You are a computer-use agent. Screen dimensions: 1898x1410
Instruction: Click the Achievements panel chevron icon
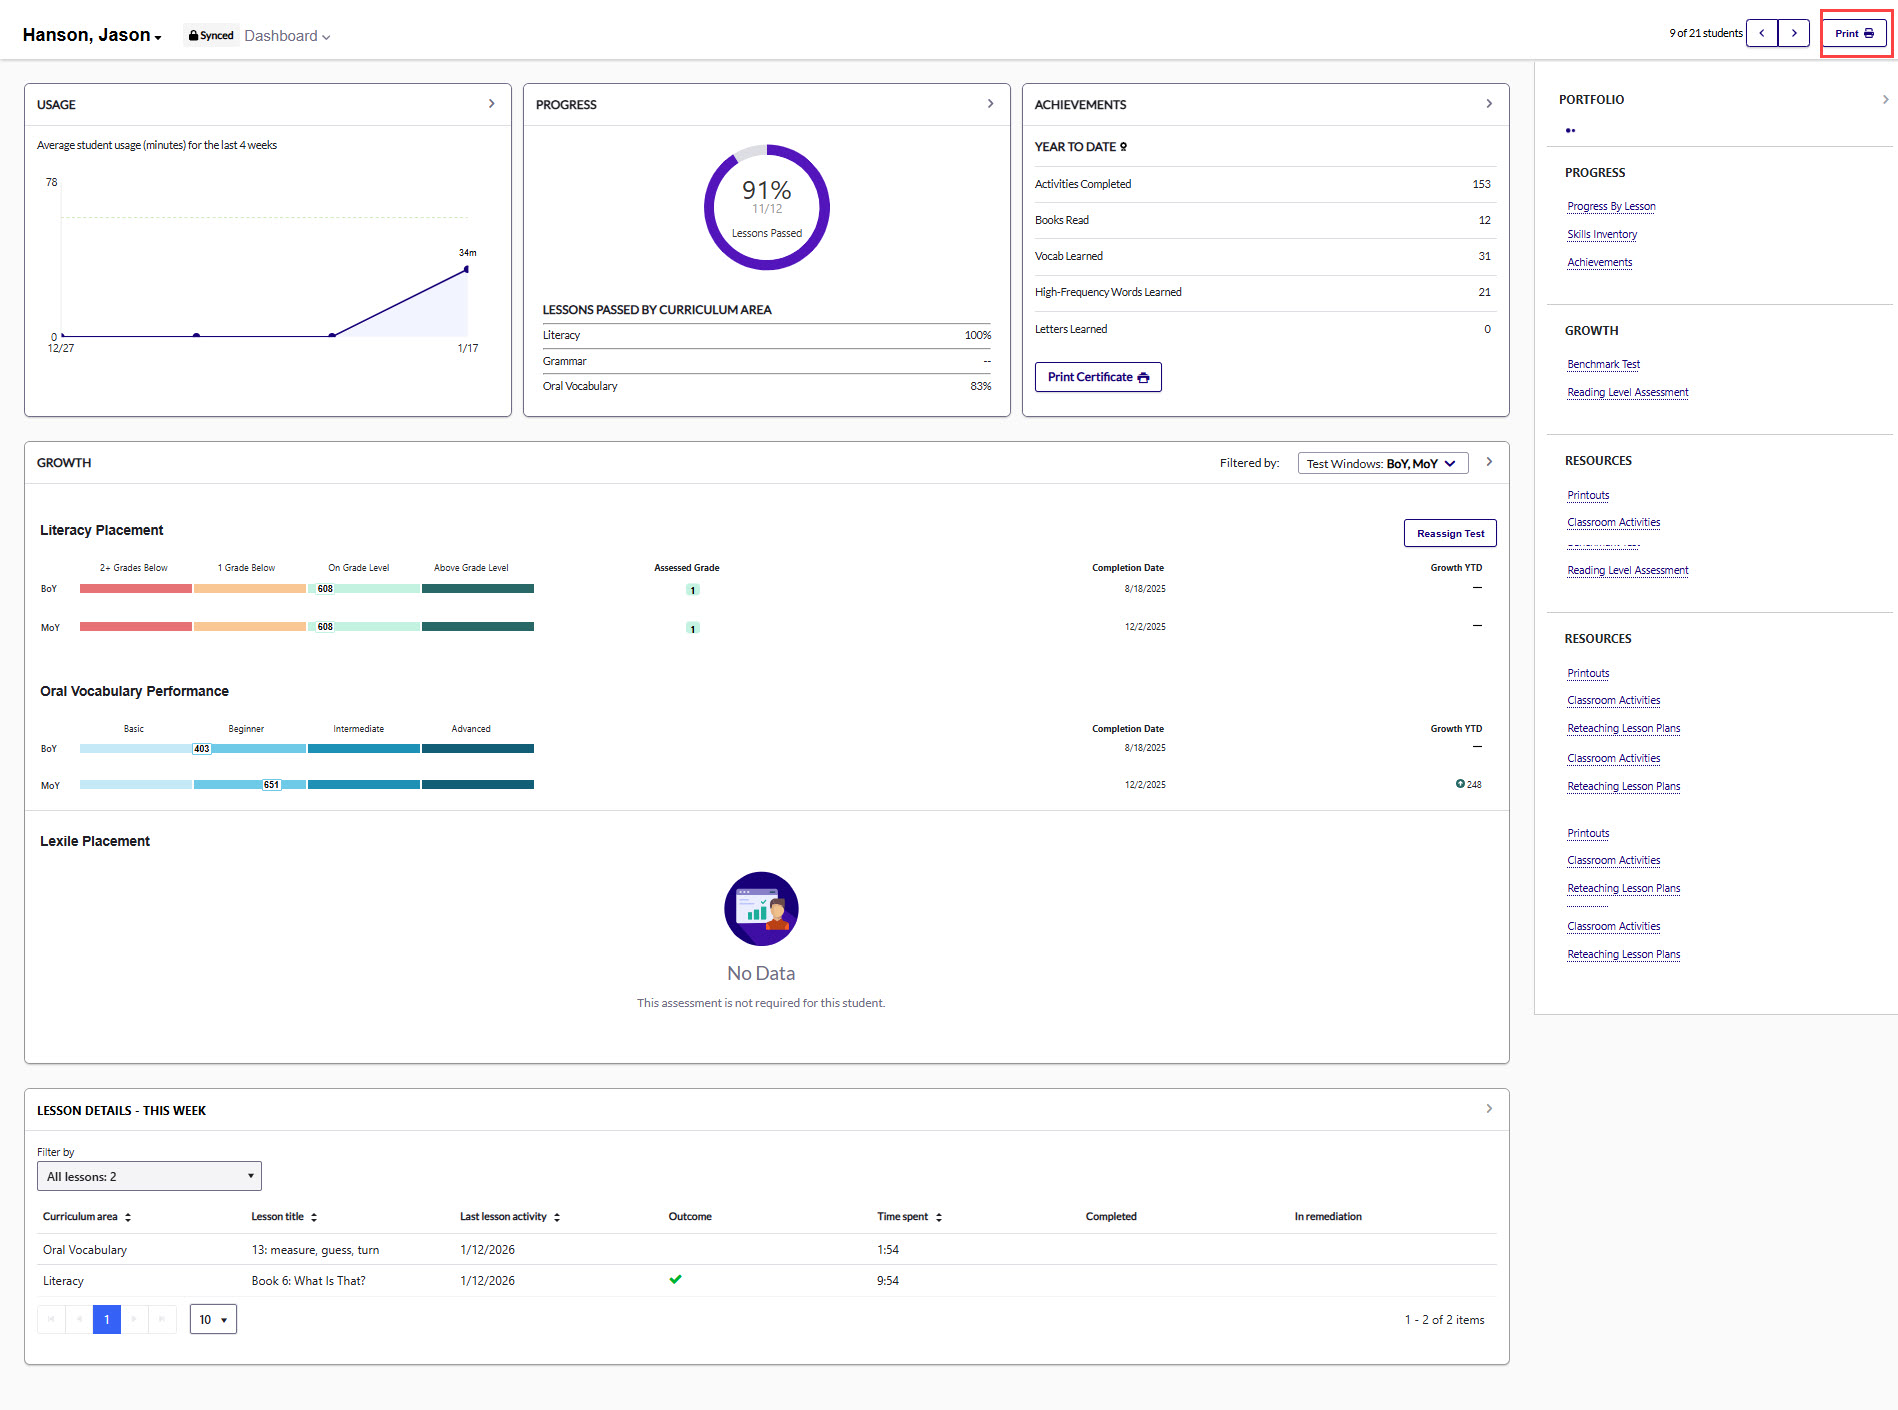[1489, 103]
